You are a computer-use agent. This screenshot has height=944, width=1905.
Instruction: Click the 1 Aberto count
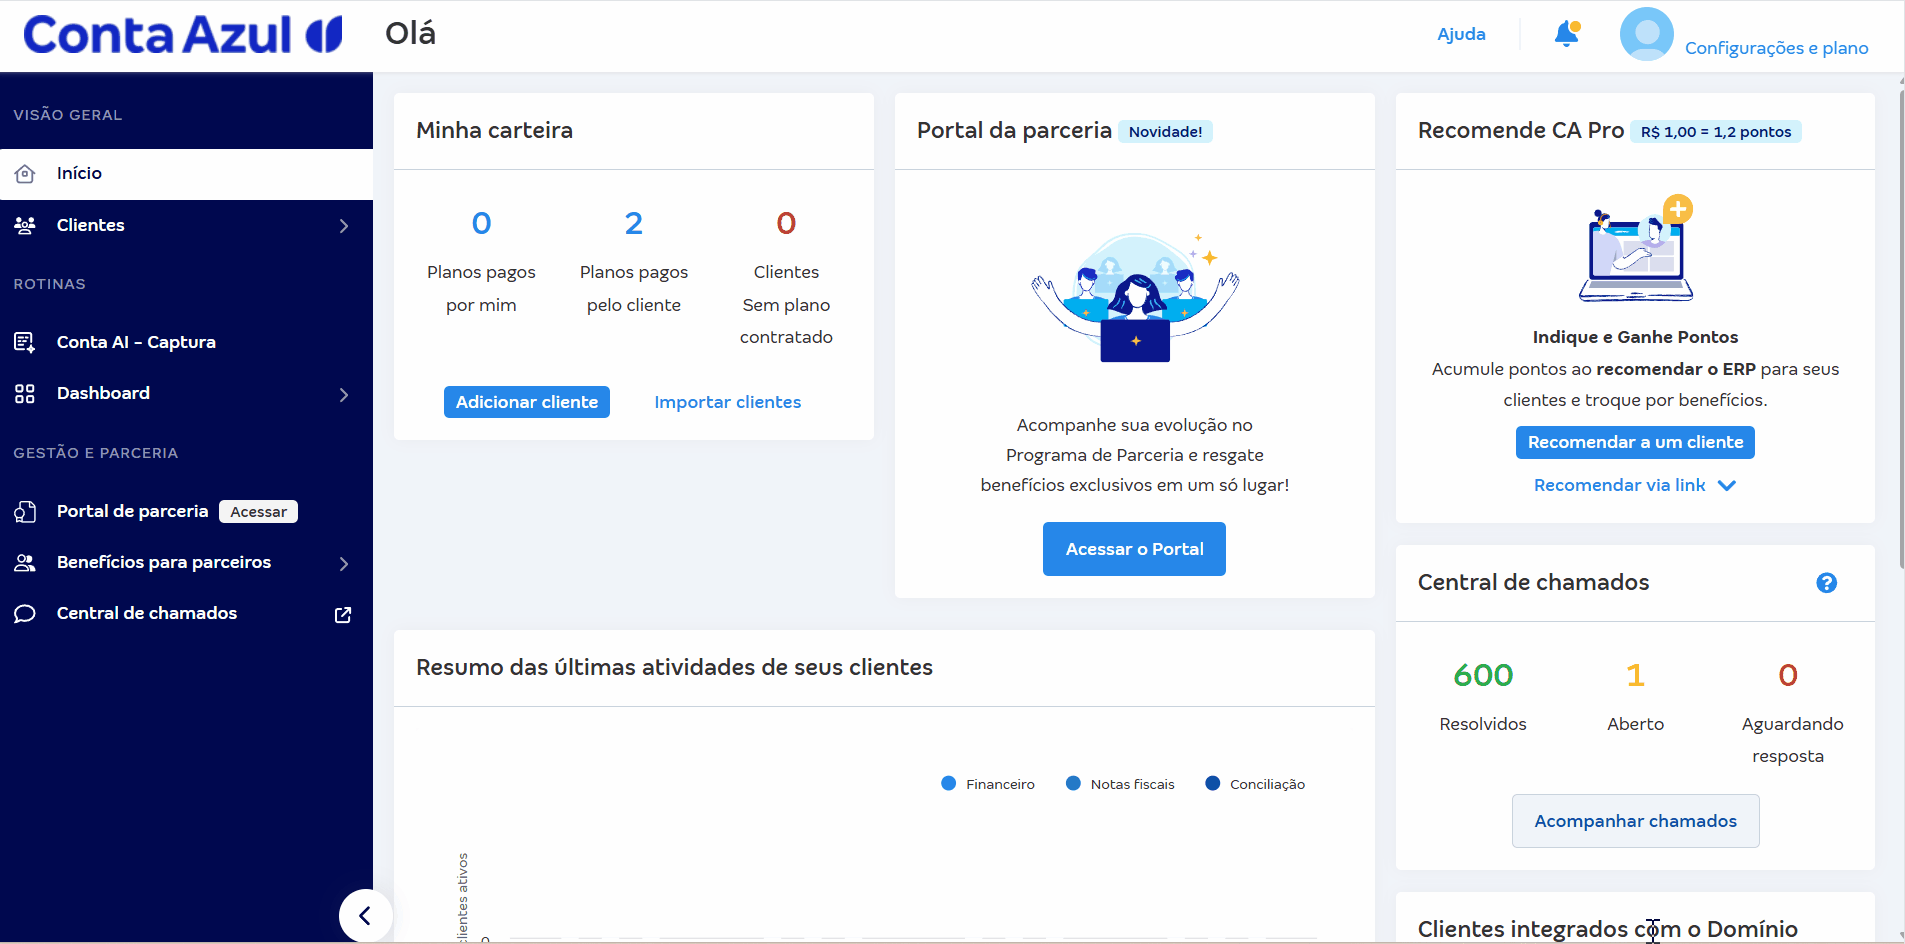(x=1635, y=676)
